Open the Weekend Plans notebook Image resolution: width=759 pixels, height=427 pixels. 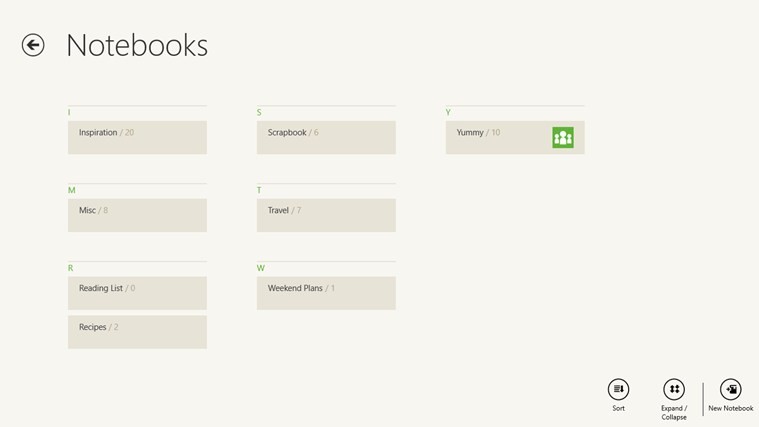325,293
